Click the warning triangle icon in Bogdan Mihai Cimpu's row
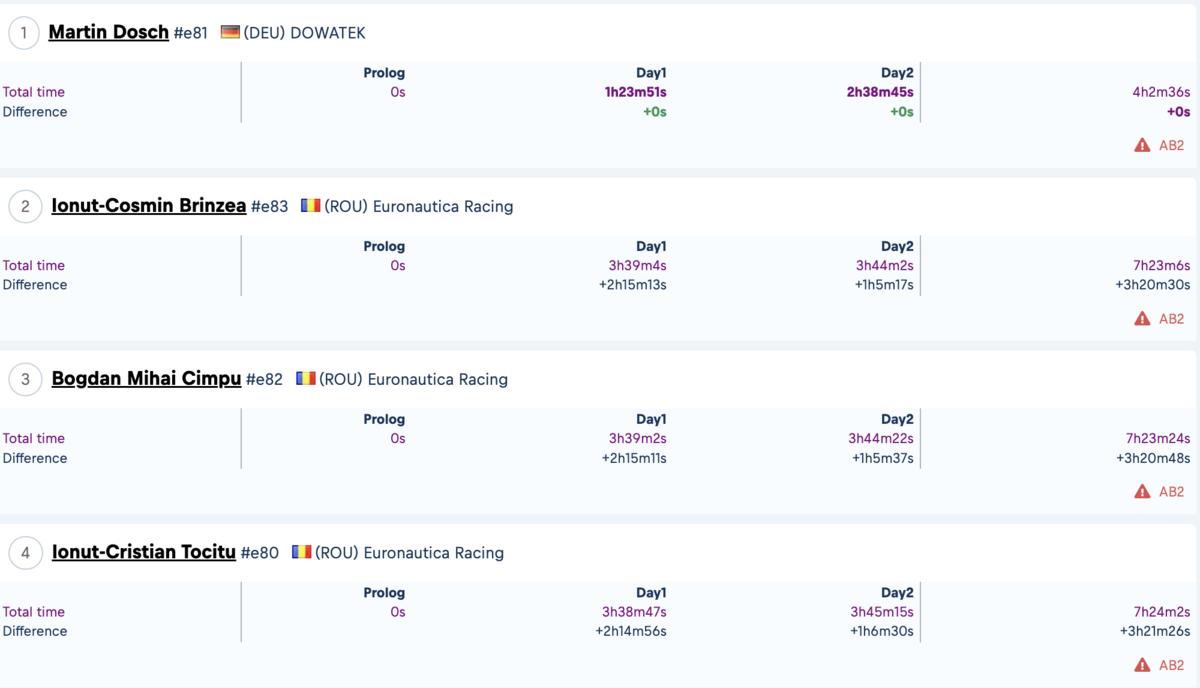This screenshot has height=688, width=1200. [x=1142, y=491]
